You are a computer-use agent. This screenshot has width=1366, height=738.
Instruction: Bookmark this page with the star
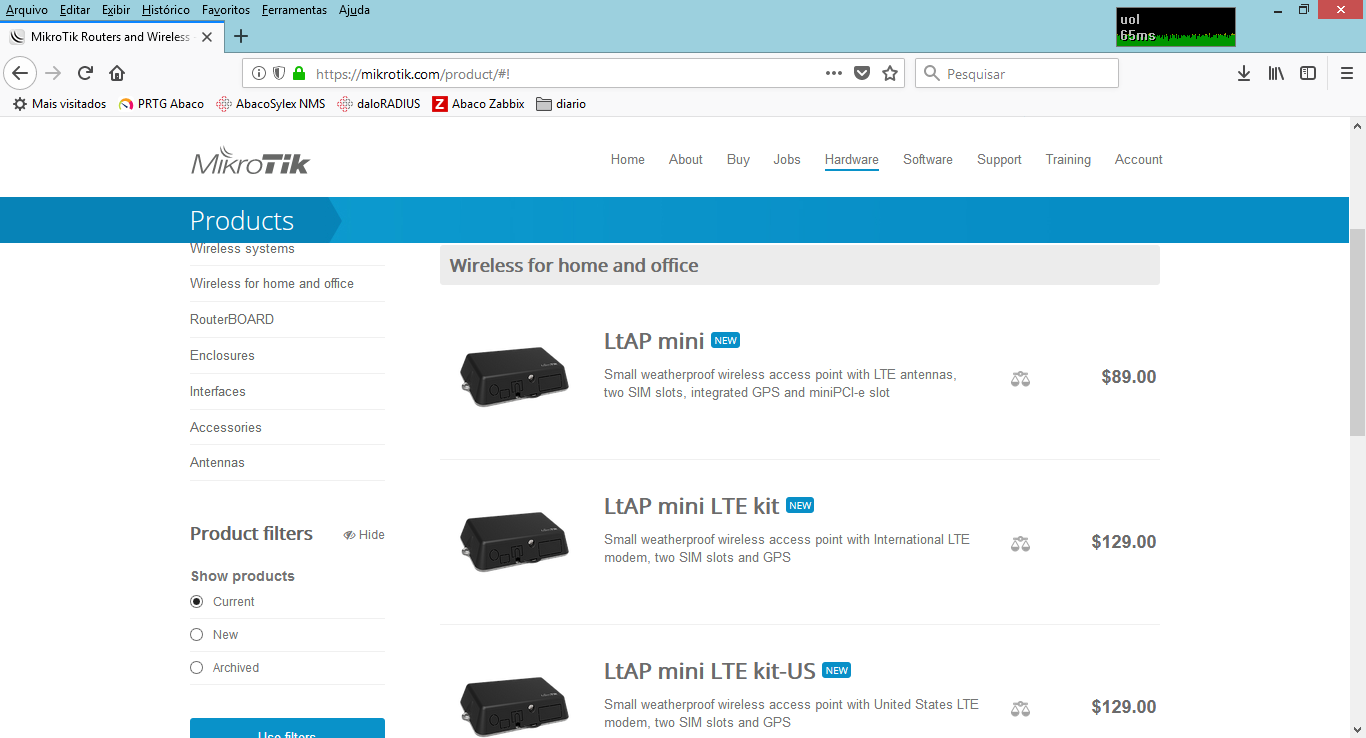pyautogui.click(x=890, y=73)
